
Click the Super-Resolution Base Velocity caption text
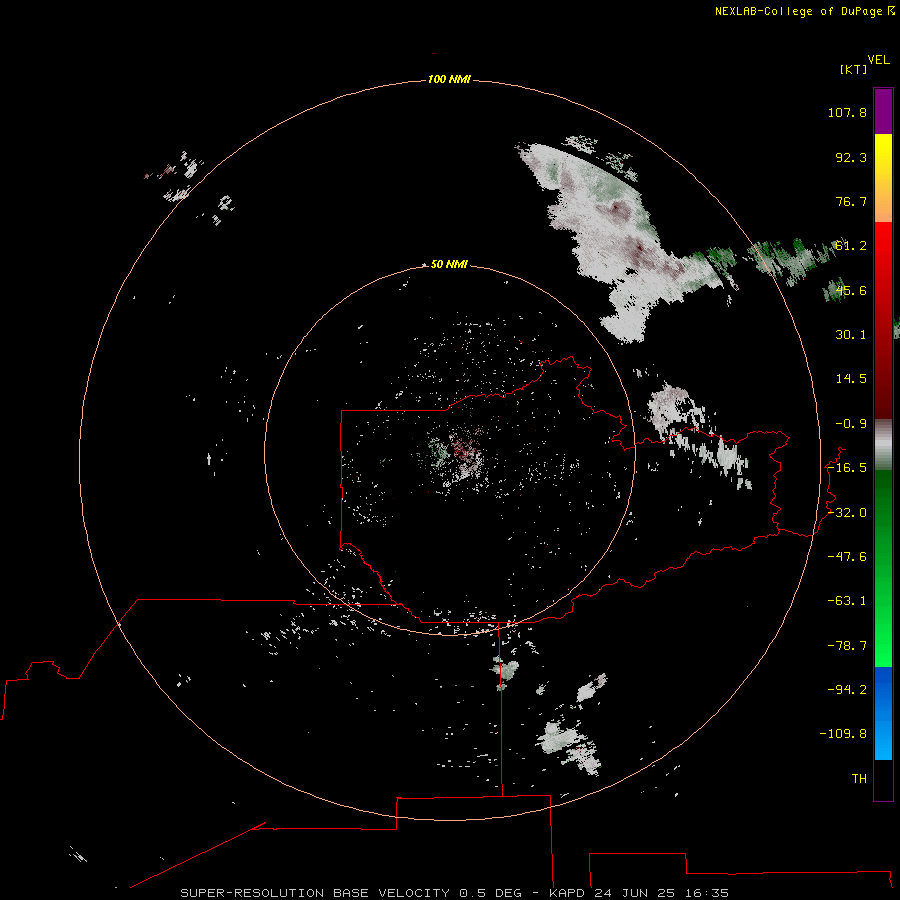pyautogui.click(x=455, y=893)
